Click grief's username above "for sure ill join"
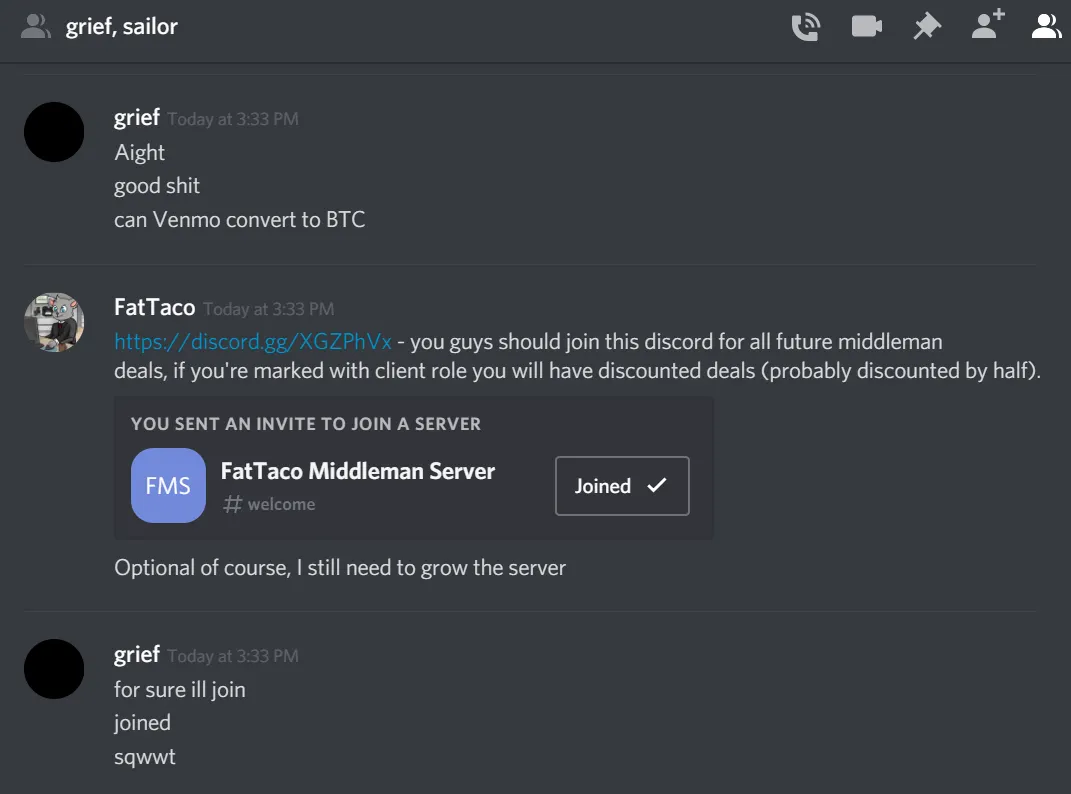This screenshot has height=794, width=1071. 137,655
